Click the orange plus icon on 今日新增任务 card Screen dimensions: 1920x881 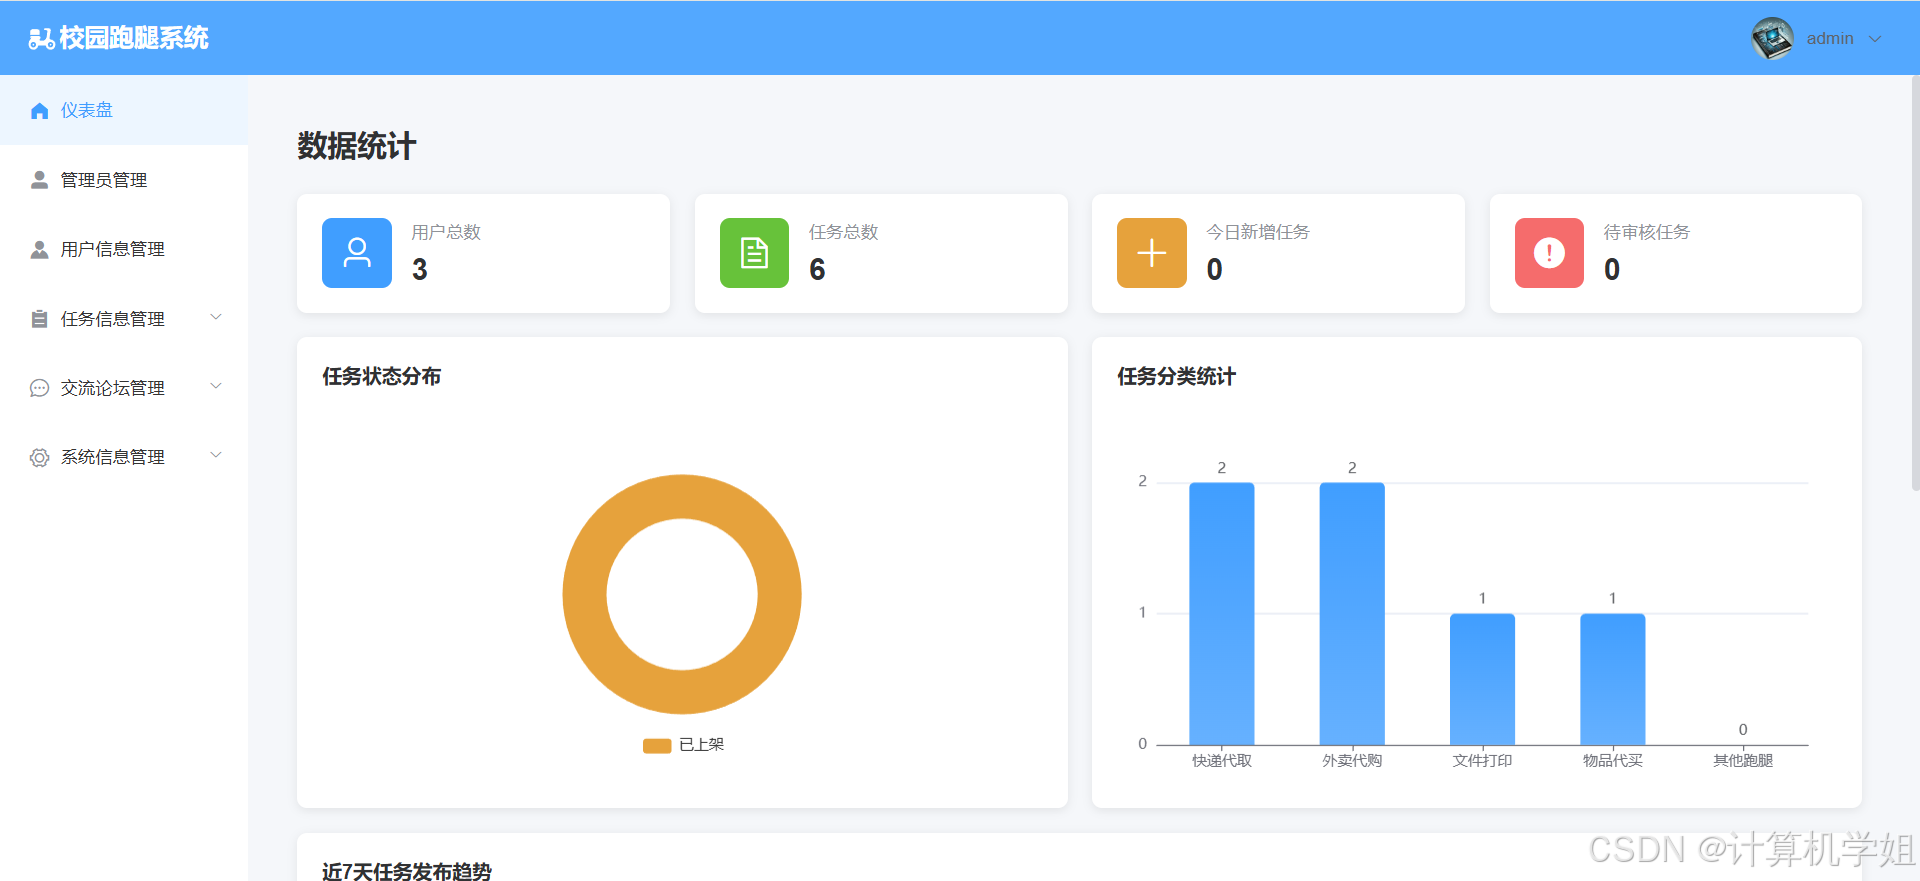pyautogui.click(x=1152, y=253)
